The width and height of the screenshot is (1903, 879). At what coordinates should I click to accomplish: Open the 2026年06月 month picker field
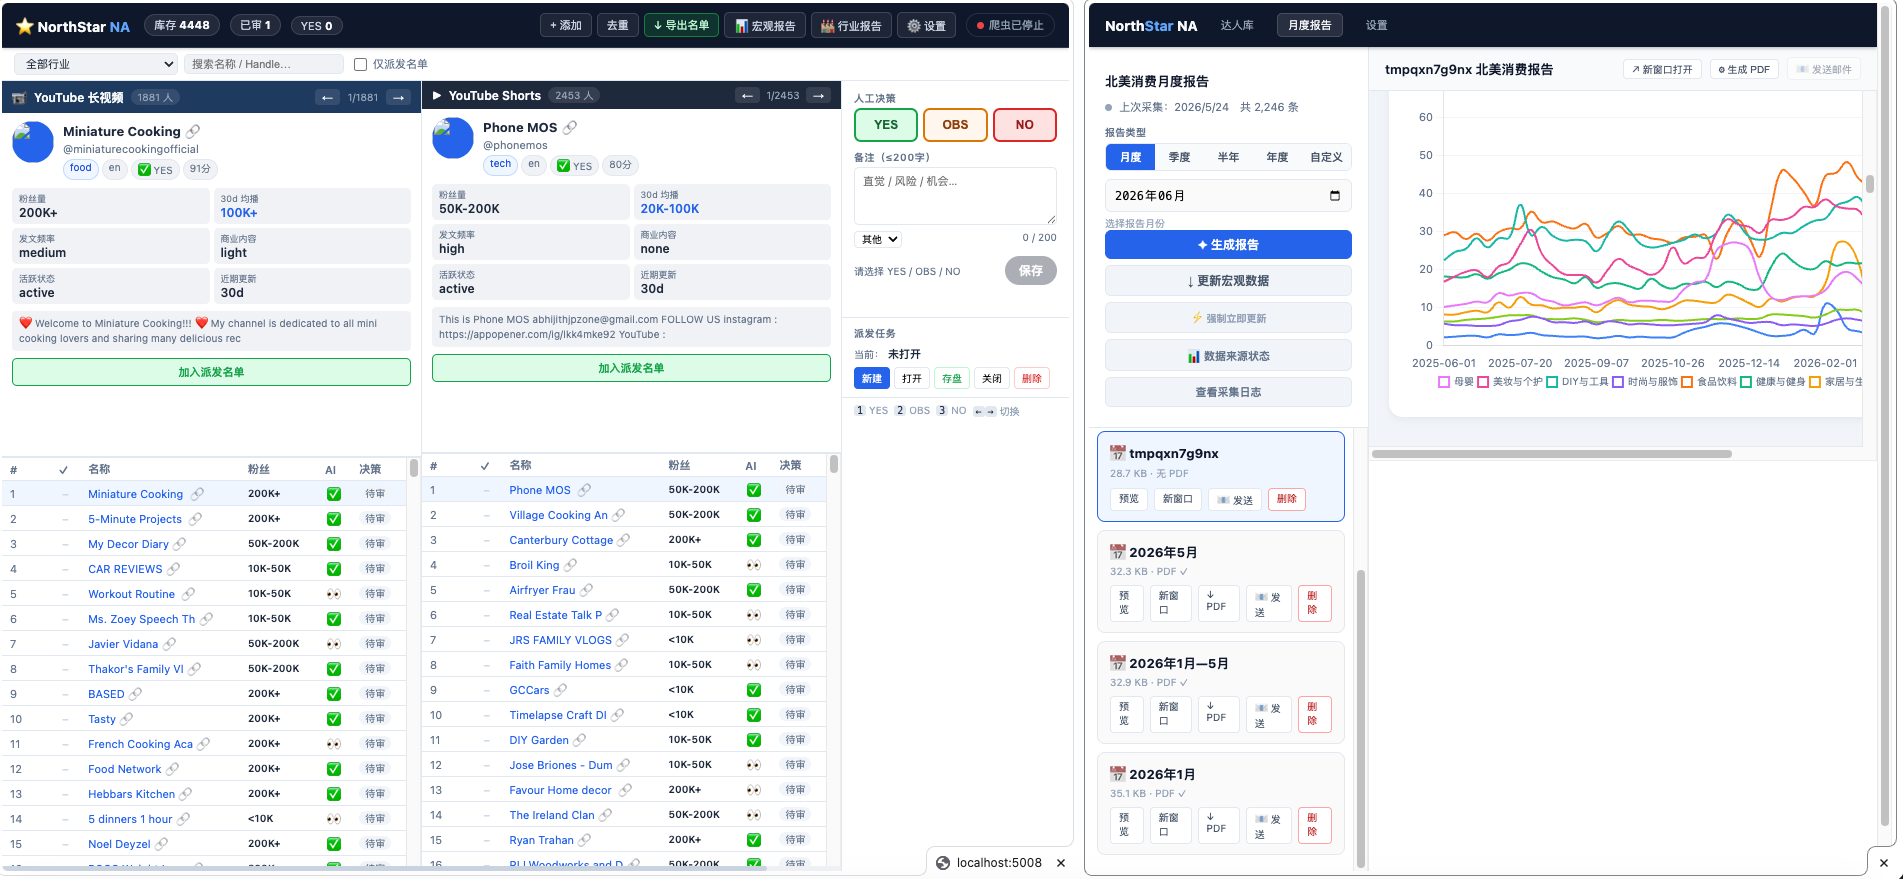pos(1228,196)
